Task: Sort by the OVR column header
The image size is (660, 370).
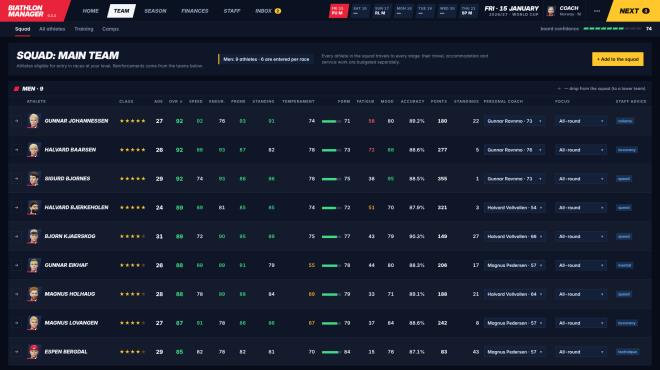Action: [x=176, y=101]
